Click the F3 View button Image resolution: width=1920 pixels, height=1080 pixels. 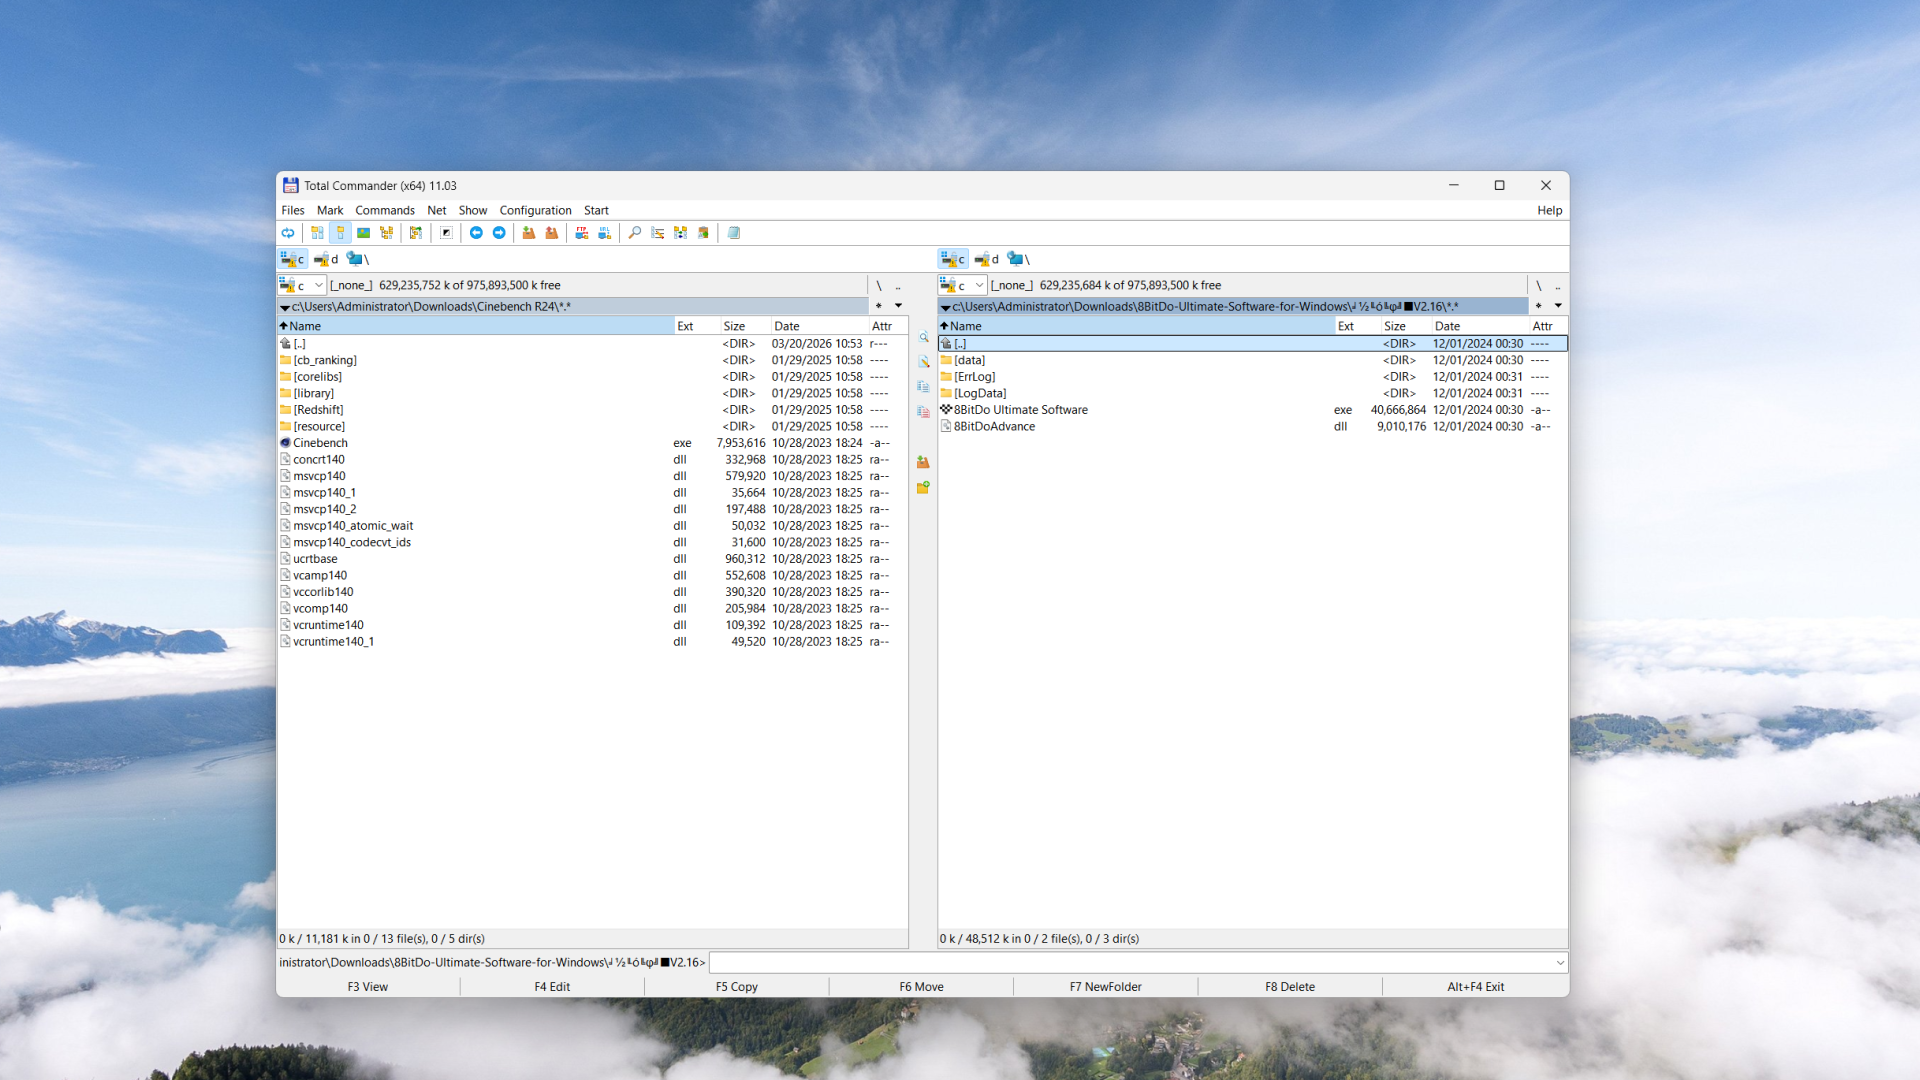click(x=368, y=986)
